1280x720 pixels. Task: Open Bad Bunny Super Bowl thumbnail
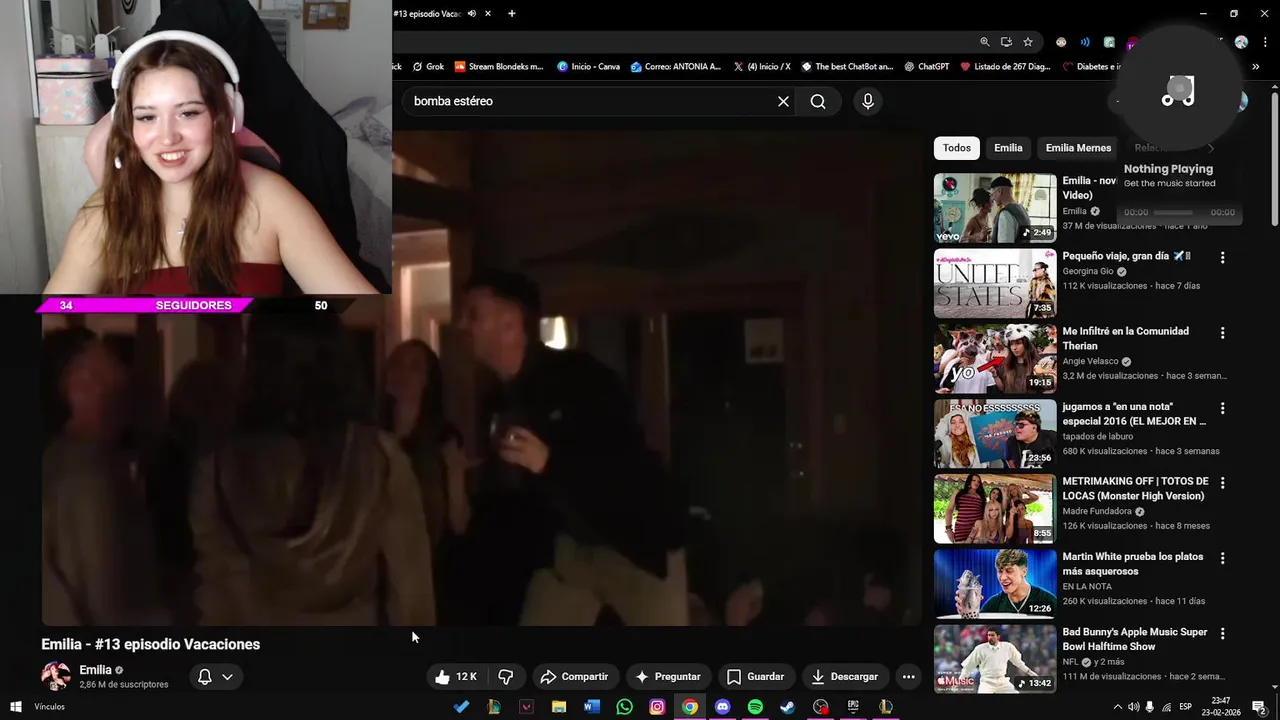[x=995, y=659]
